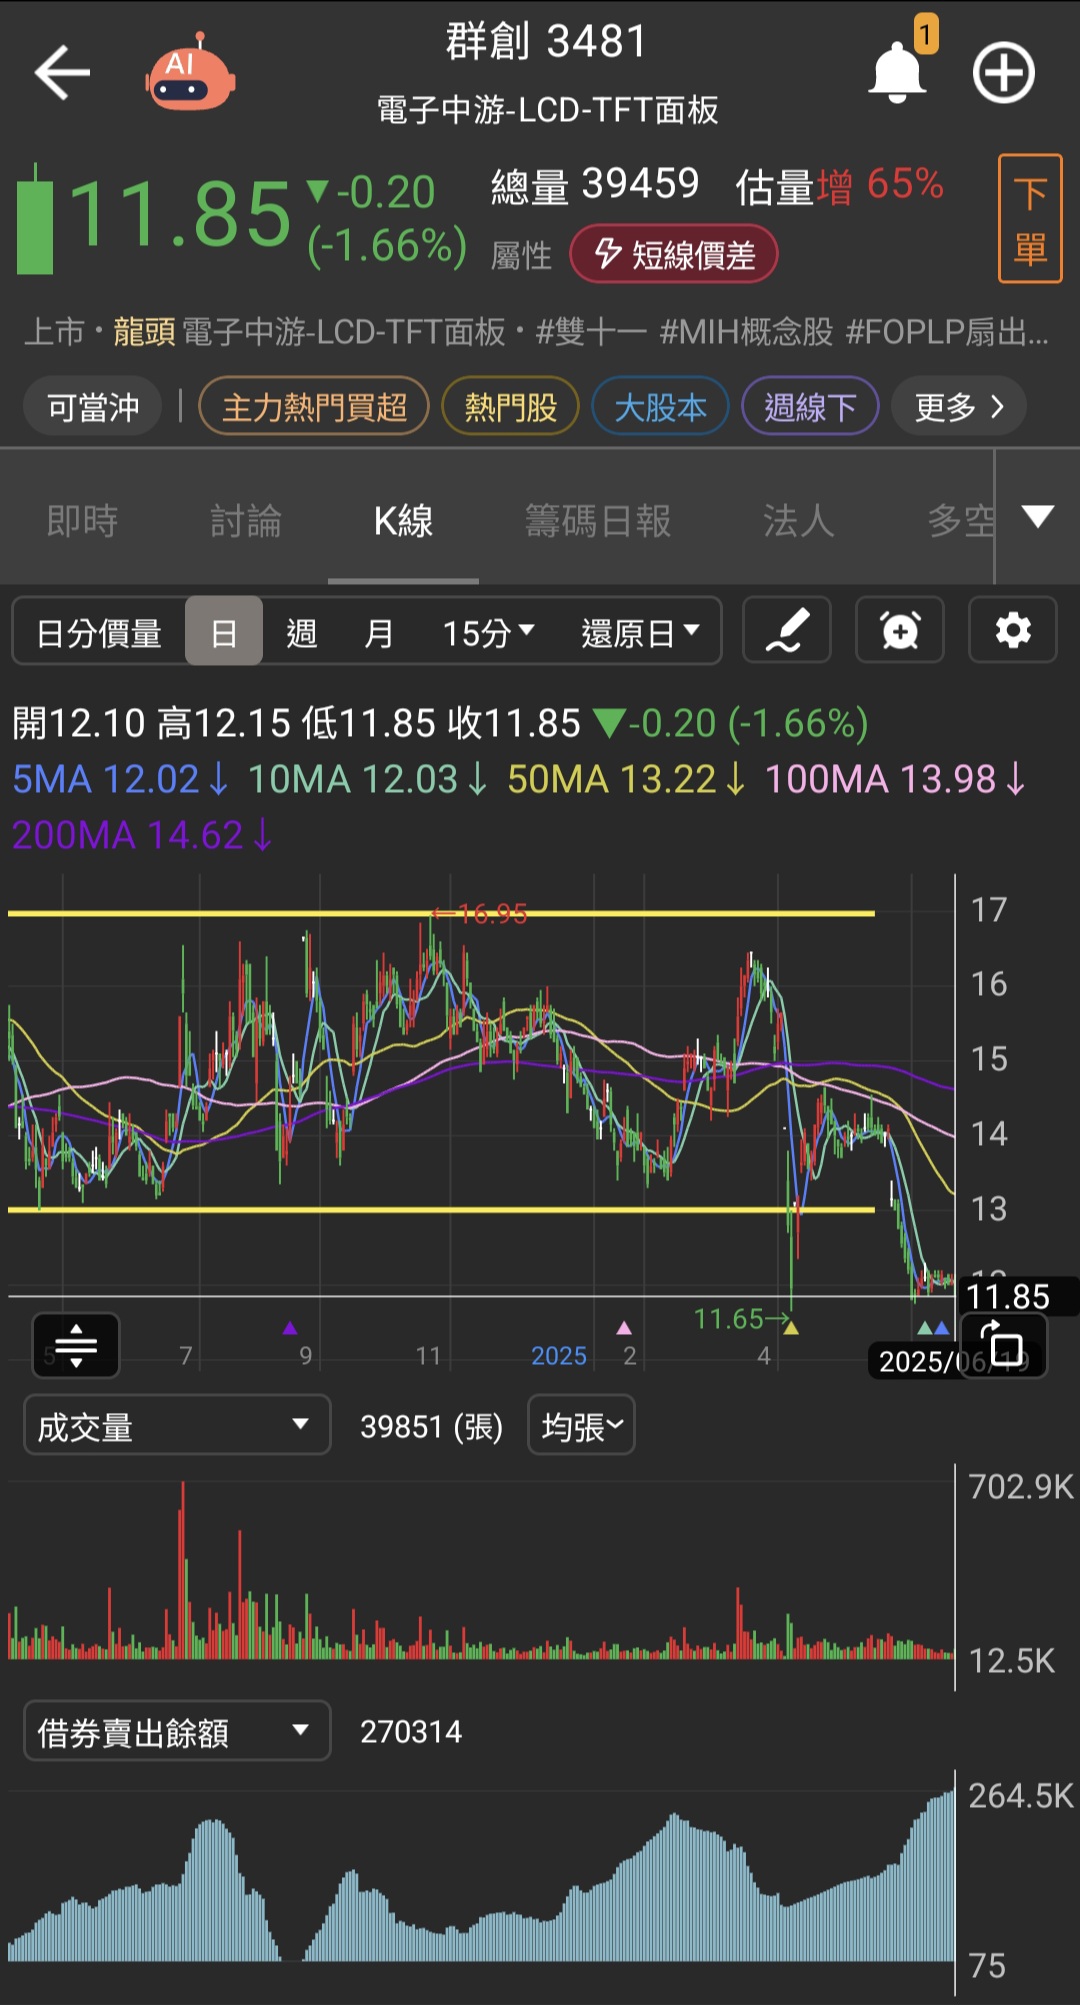Open the notification bell alerts

pyautogui.click(x=896, y=73)
